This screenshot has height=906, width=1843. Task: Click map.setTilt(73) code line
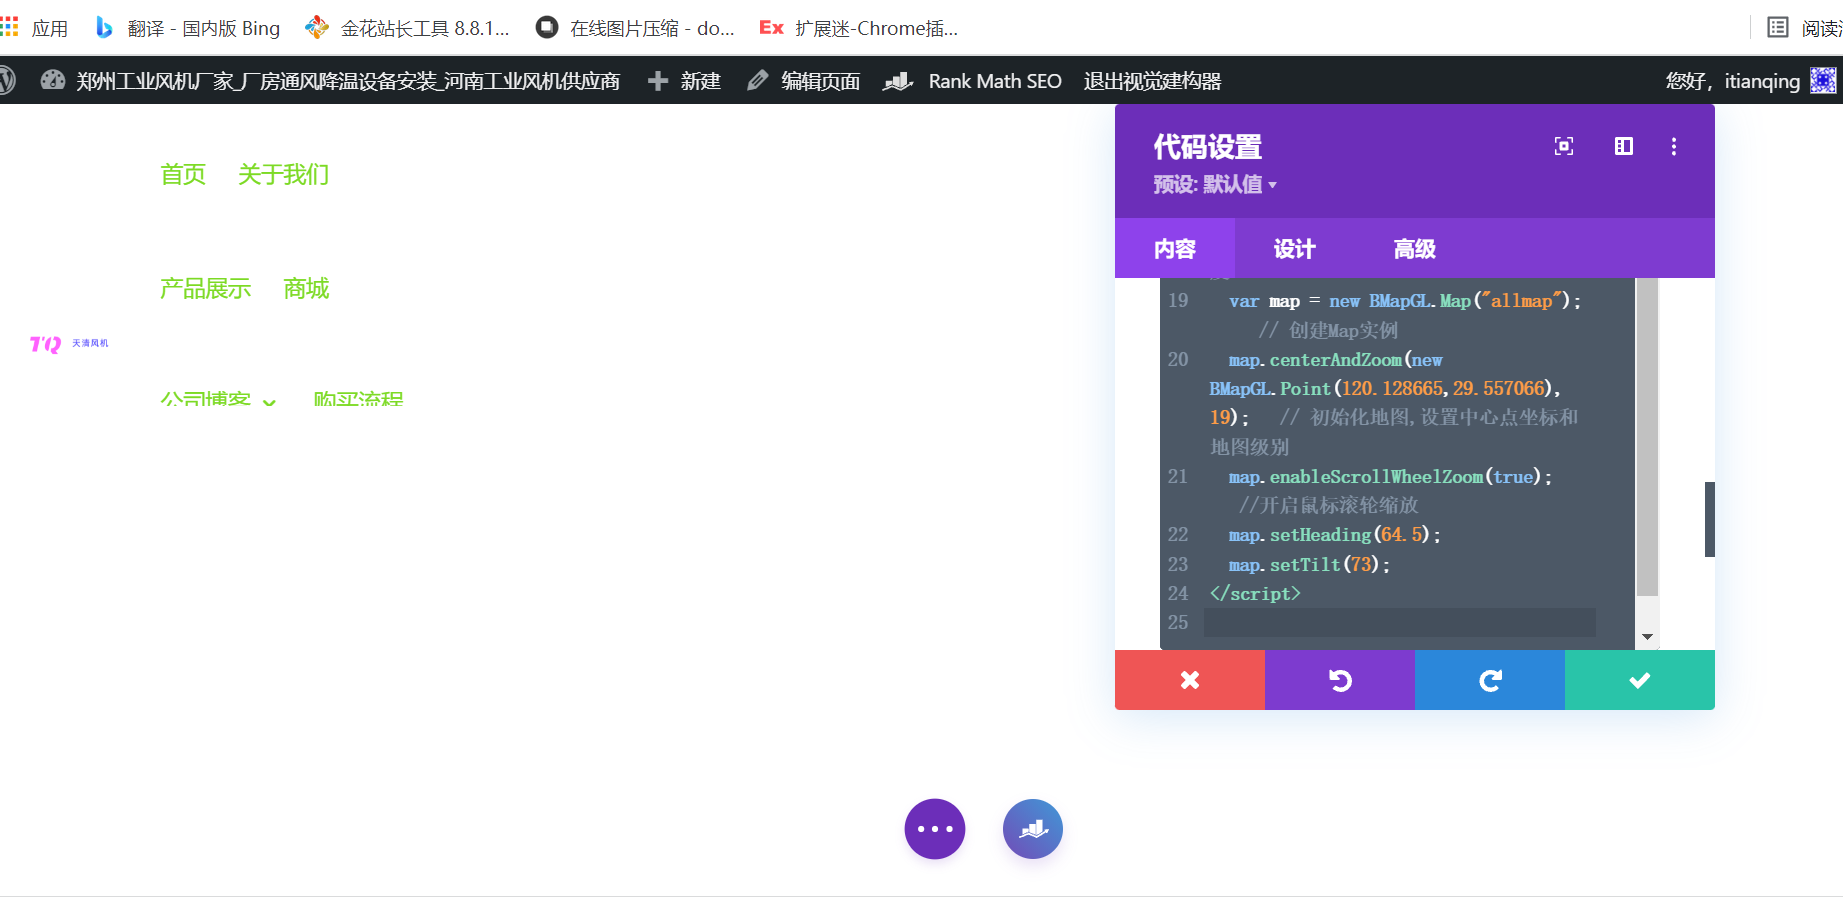(1309, 564)
